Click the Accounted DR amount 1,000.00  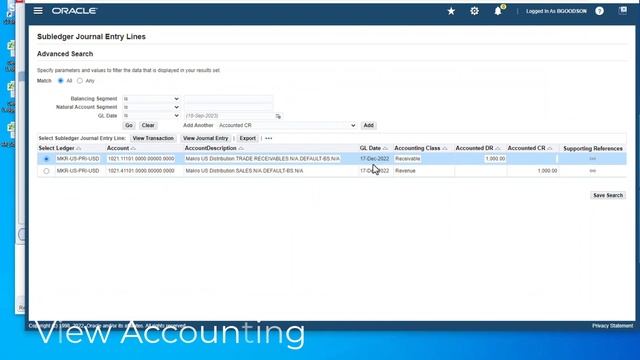click(x=495, y=159)
